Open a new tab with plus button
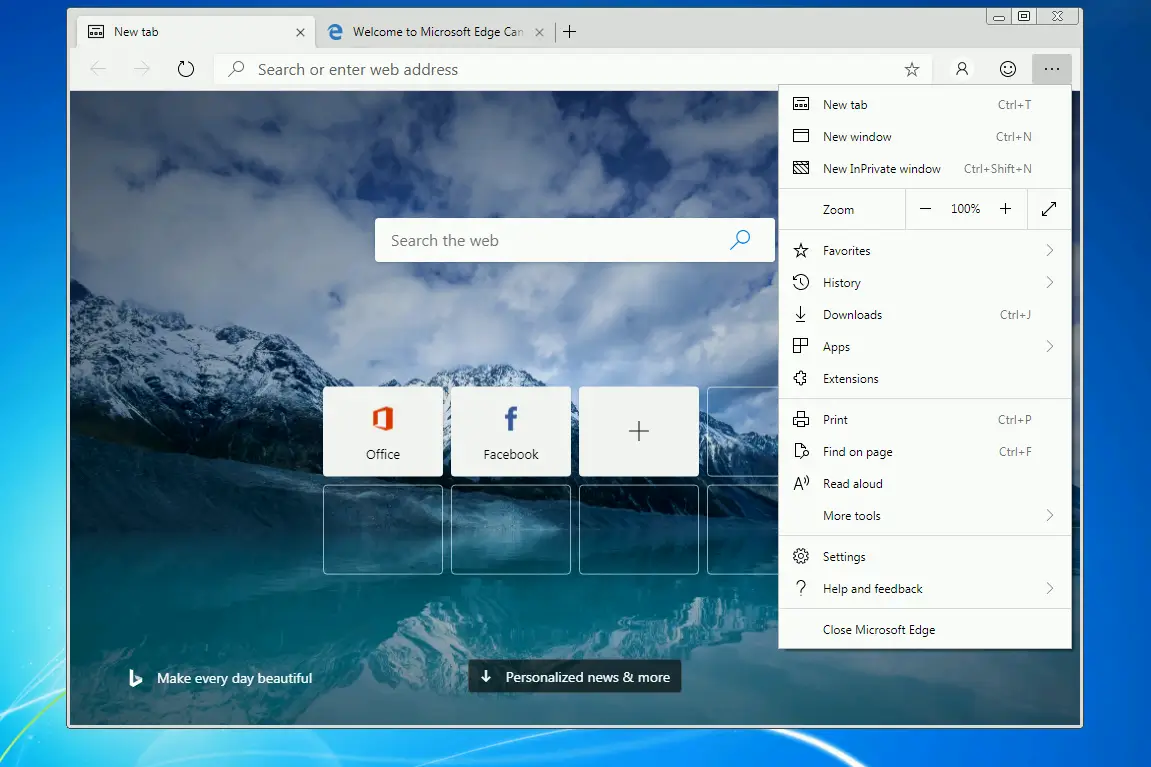 tap(570, 32)
